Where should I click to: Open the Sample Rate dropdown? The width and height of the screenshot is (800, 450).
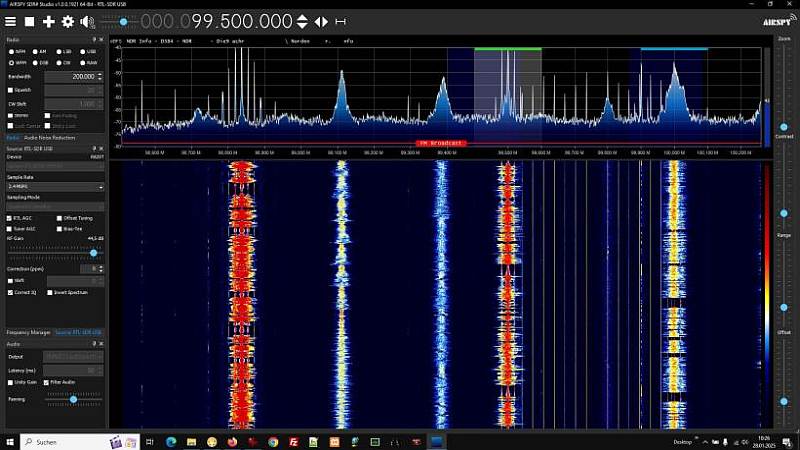point(55,187)
